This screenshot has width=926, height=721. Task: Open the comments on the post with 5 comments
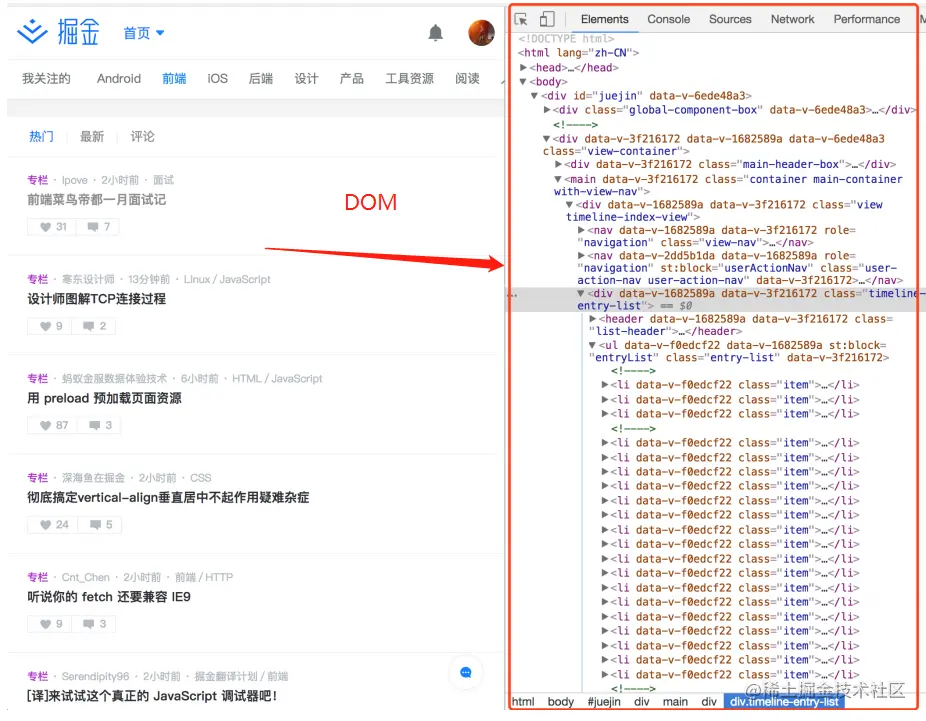[x=100, y=524]
